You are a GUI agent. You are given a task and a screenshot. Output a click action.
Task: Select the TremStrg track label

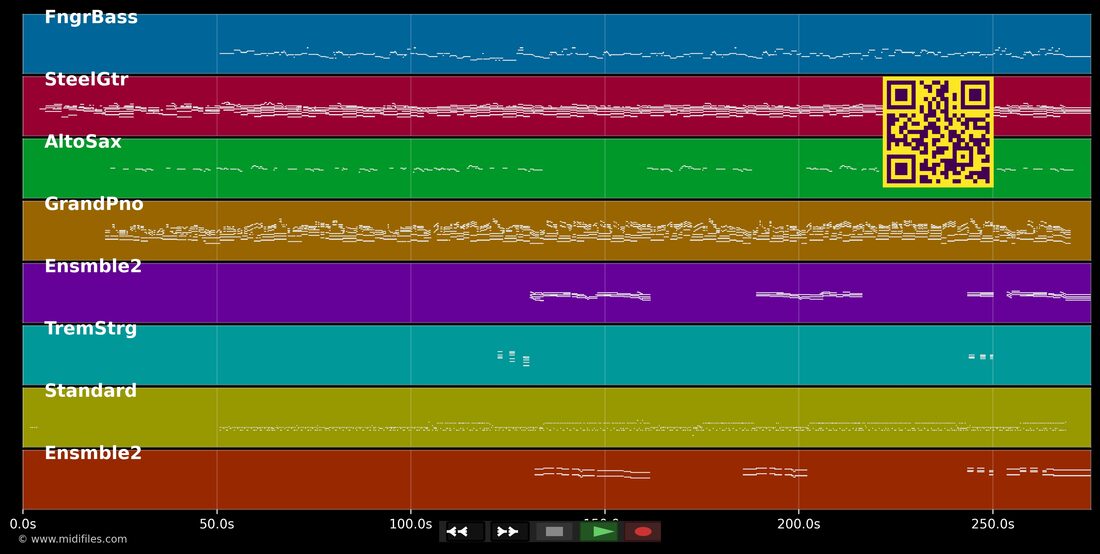[90, 328]
